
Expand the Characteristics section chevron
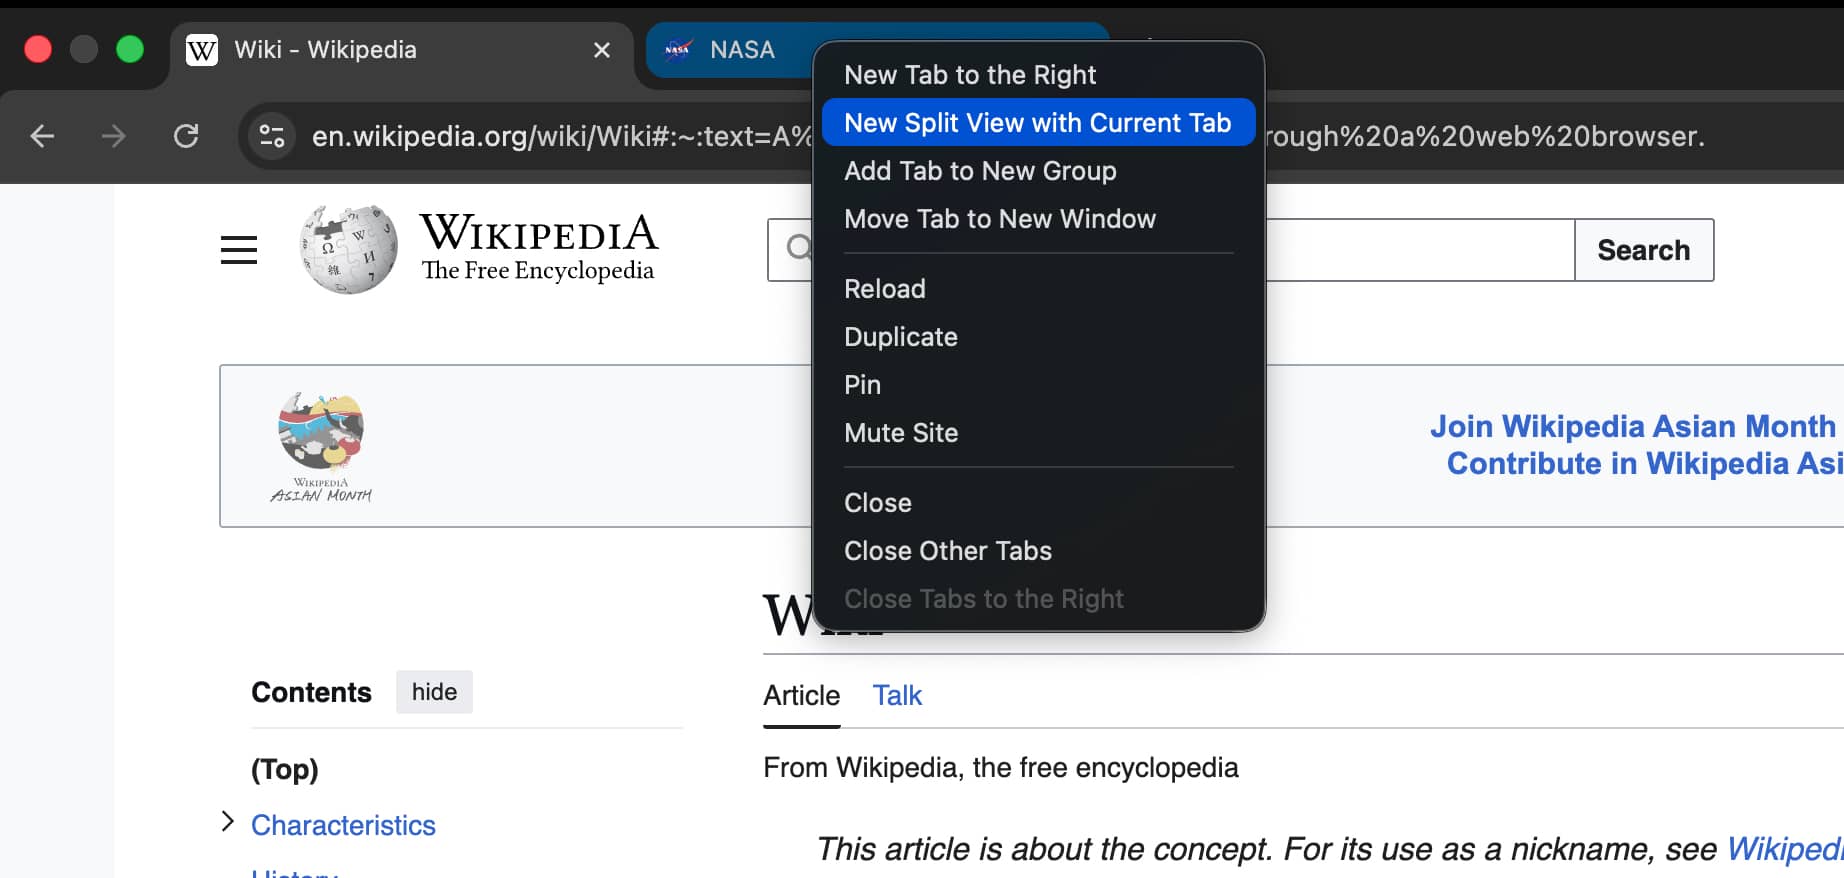point(228,822)
